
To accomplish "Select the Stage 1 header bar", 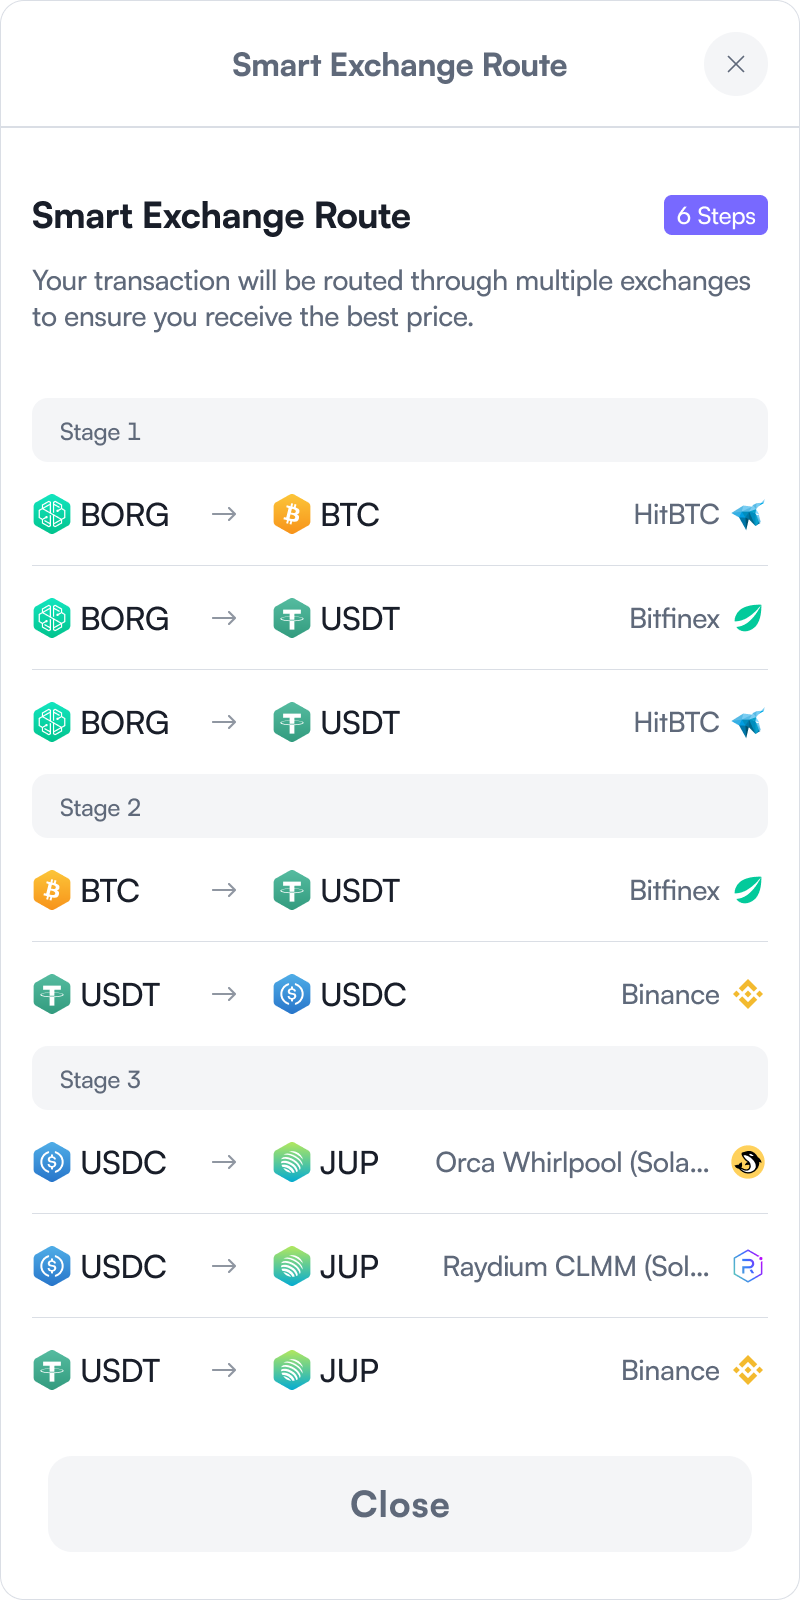I will tap(400, 430).
